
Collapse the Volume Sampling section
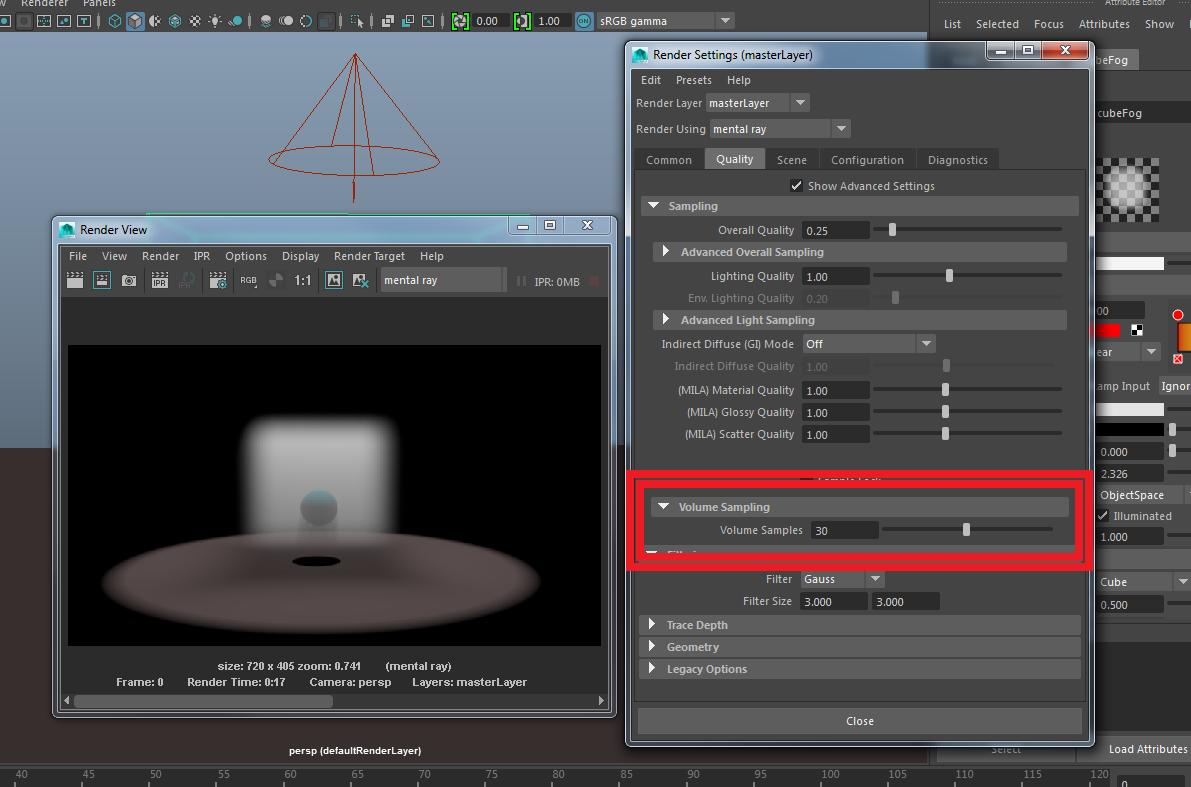point(663,507)
